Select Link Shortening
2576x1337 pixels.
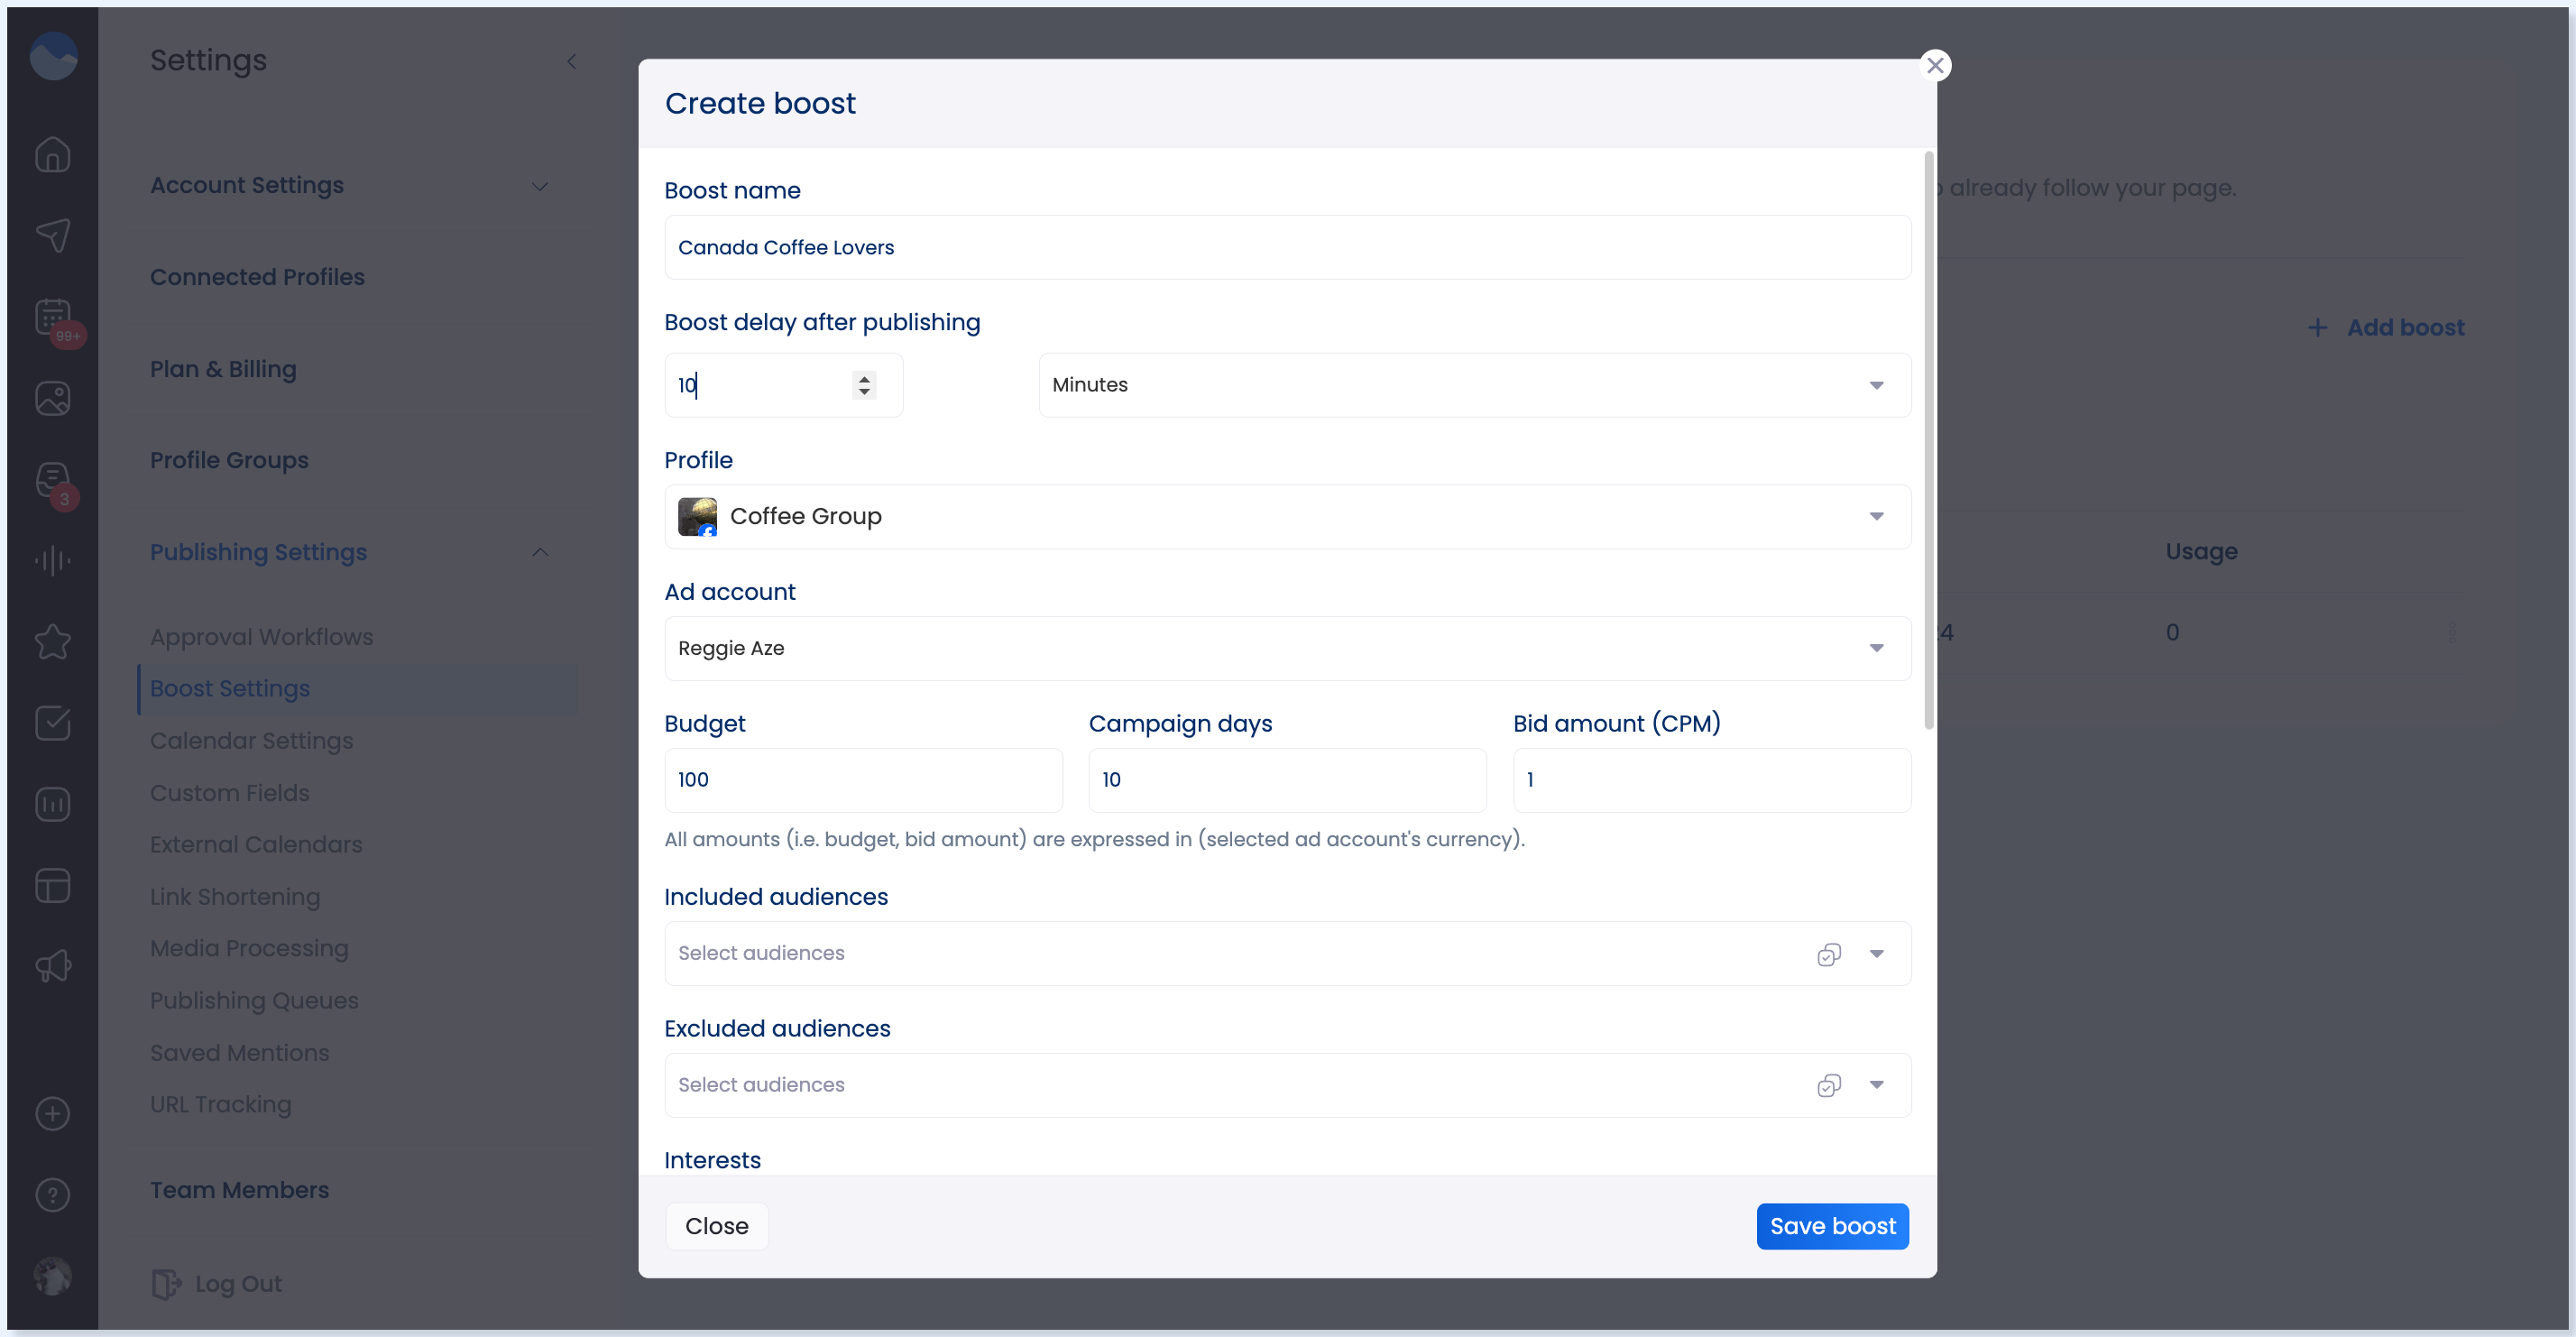tap(235, 897)
